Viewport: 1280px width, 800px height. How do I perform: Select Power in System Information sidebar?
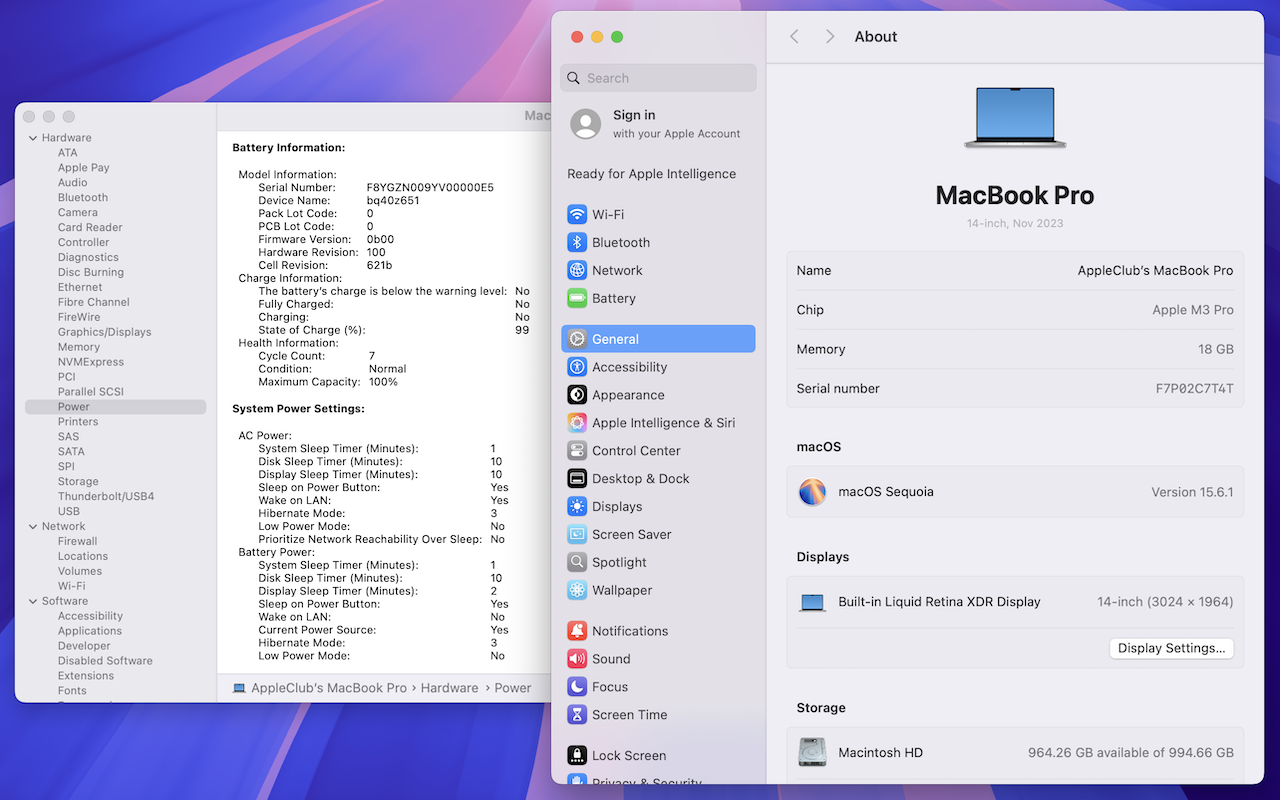coord(116,407)
